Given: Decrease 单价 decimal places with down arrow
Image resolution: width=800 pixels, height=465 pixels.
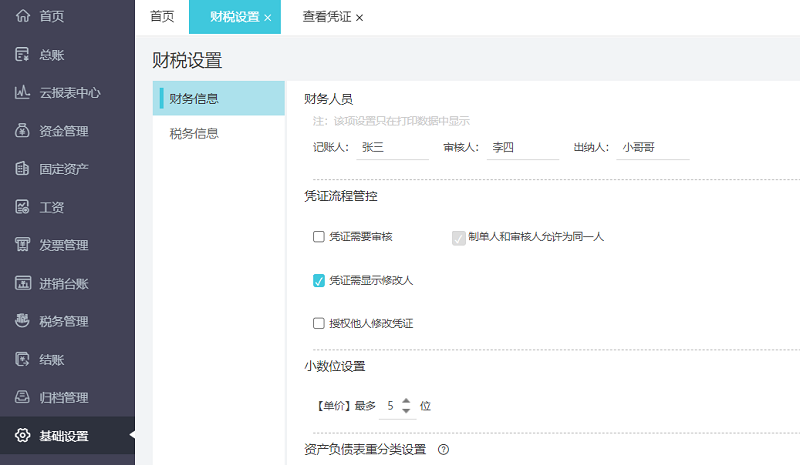Looking at the screenshot, I should pyautogui.click(x=406, y=411).
